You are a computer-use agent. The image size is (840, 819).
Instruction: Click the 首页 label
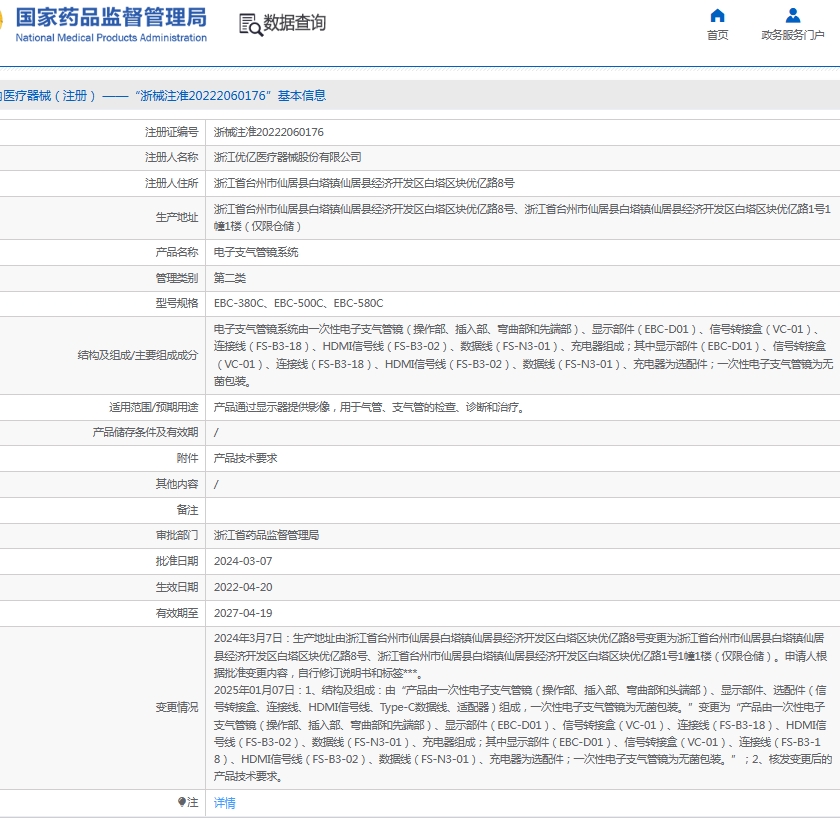point(717,35)
